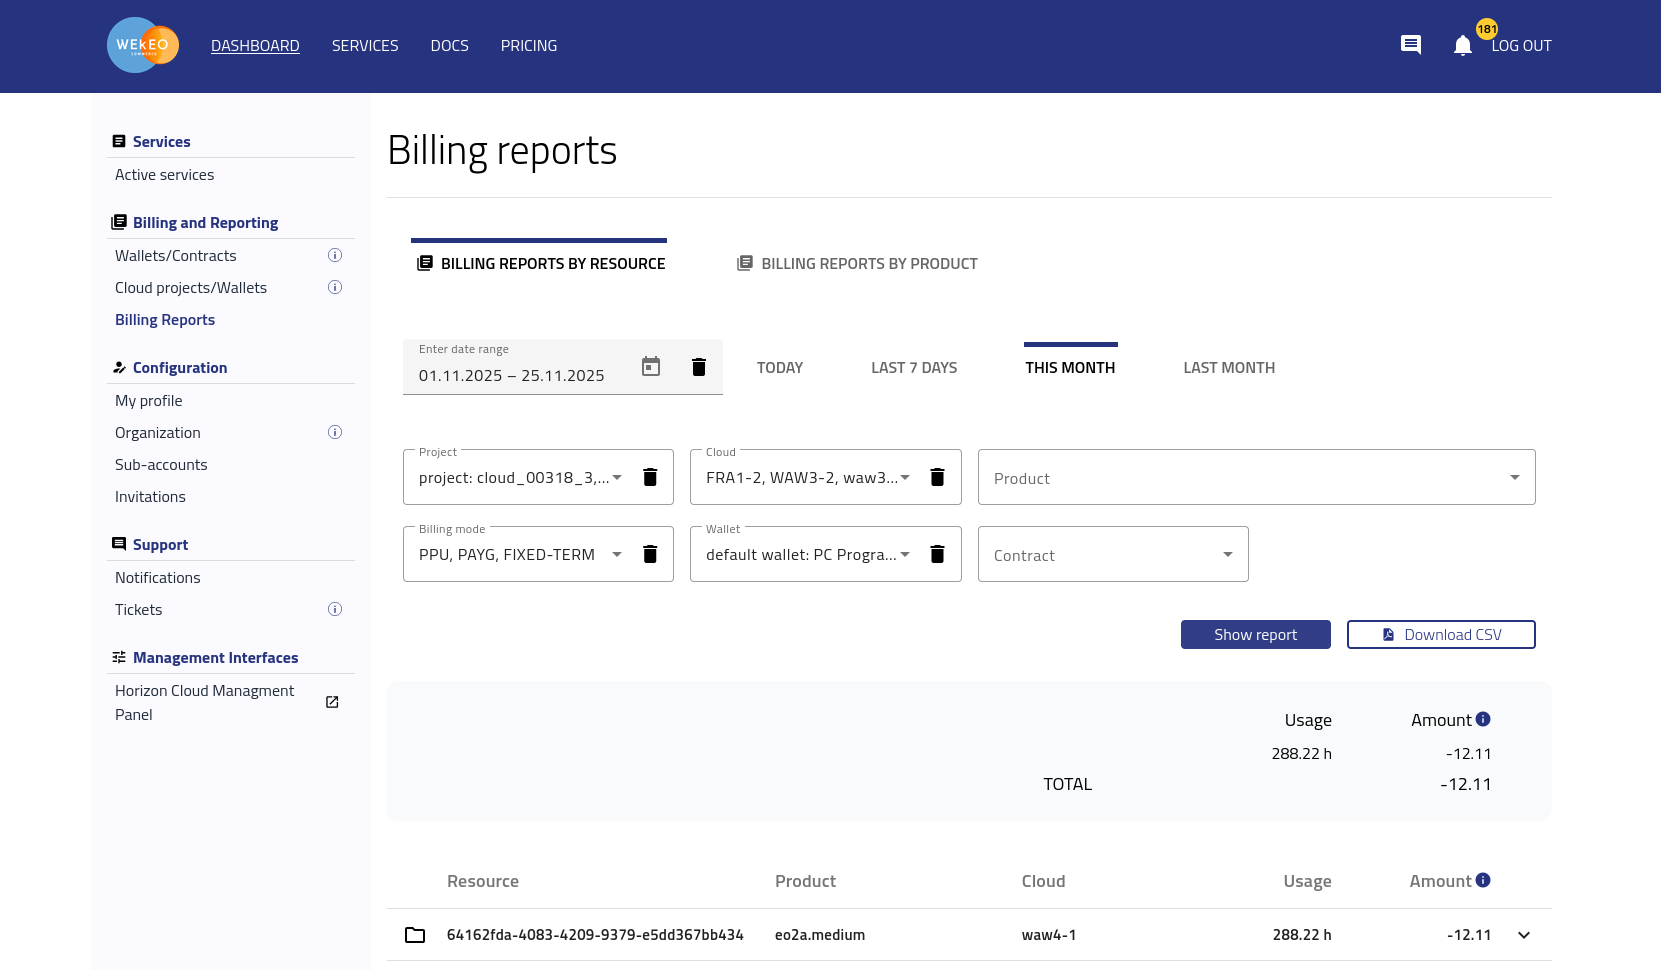Expand the eo2a.medium resource row
1661x970 pixels.
coord(1523,935)
